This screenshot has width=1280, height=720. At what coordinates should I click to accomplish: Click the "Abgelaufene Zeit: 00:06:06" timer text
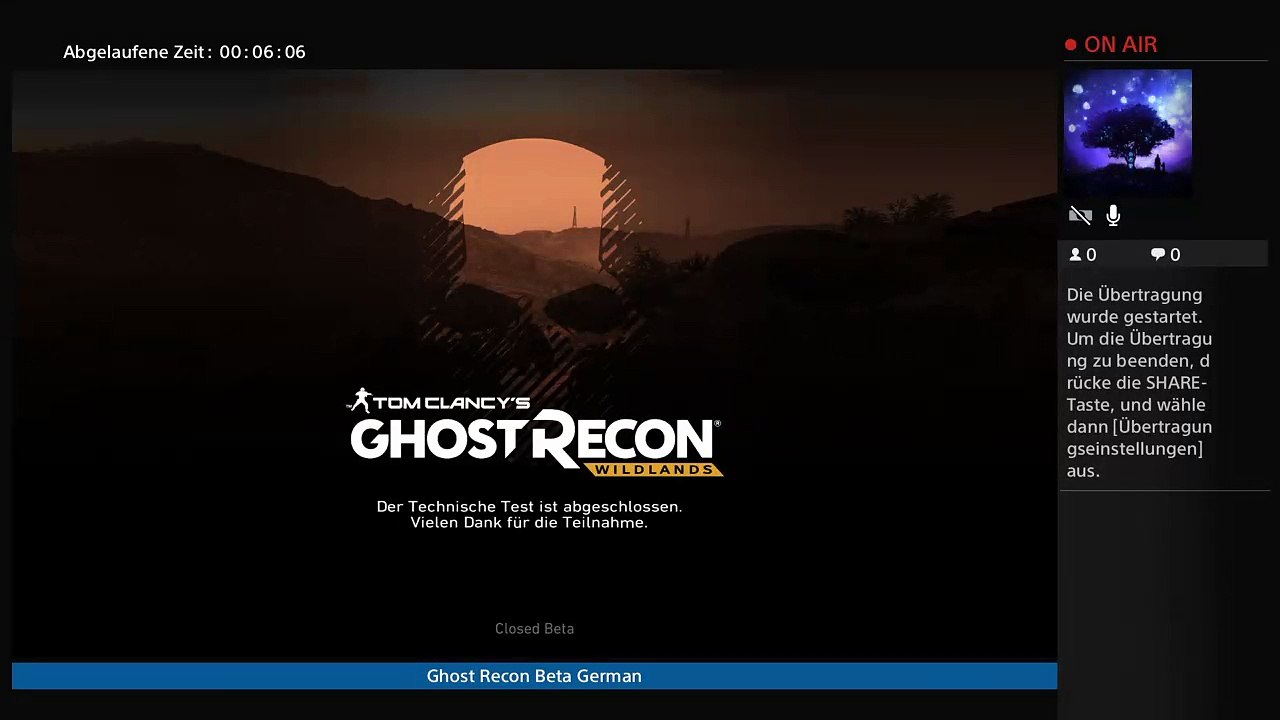(x=184, y=52)
